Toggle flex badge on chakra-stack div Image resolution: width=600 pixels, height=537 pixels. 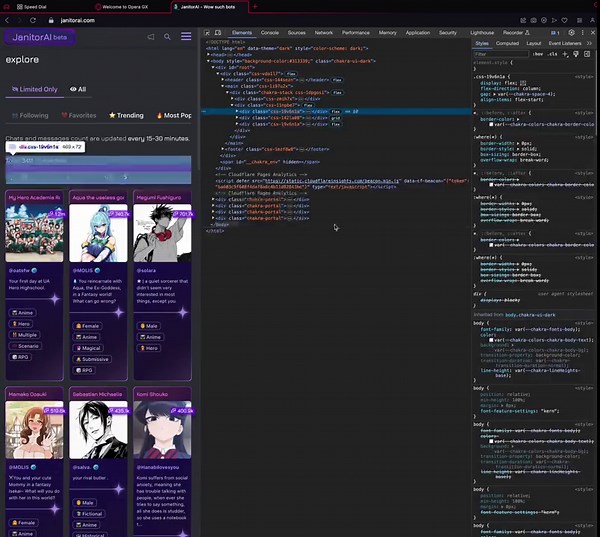pyautogui.click(x=337, y=93)
